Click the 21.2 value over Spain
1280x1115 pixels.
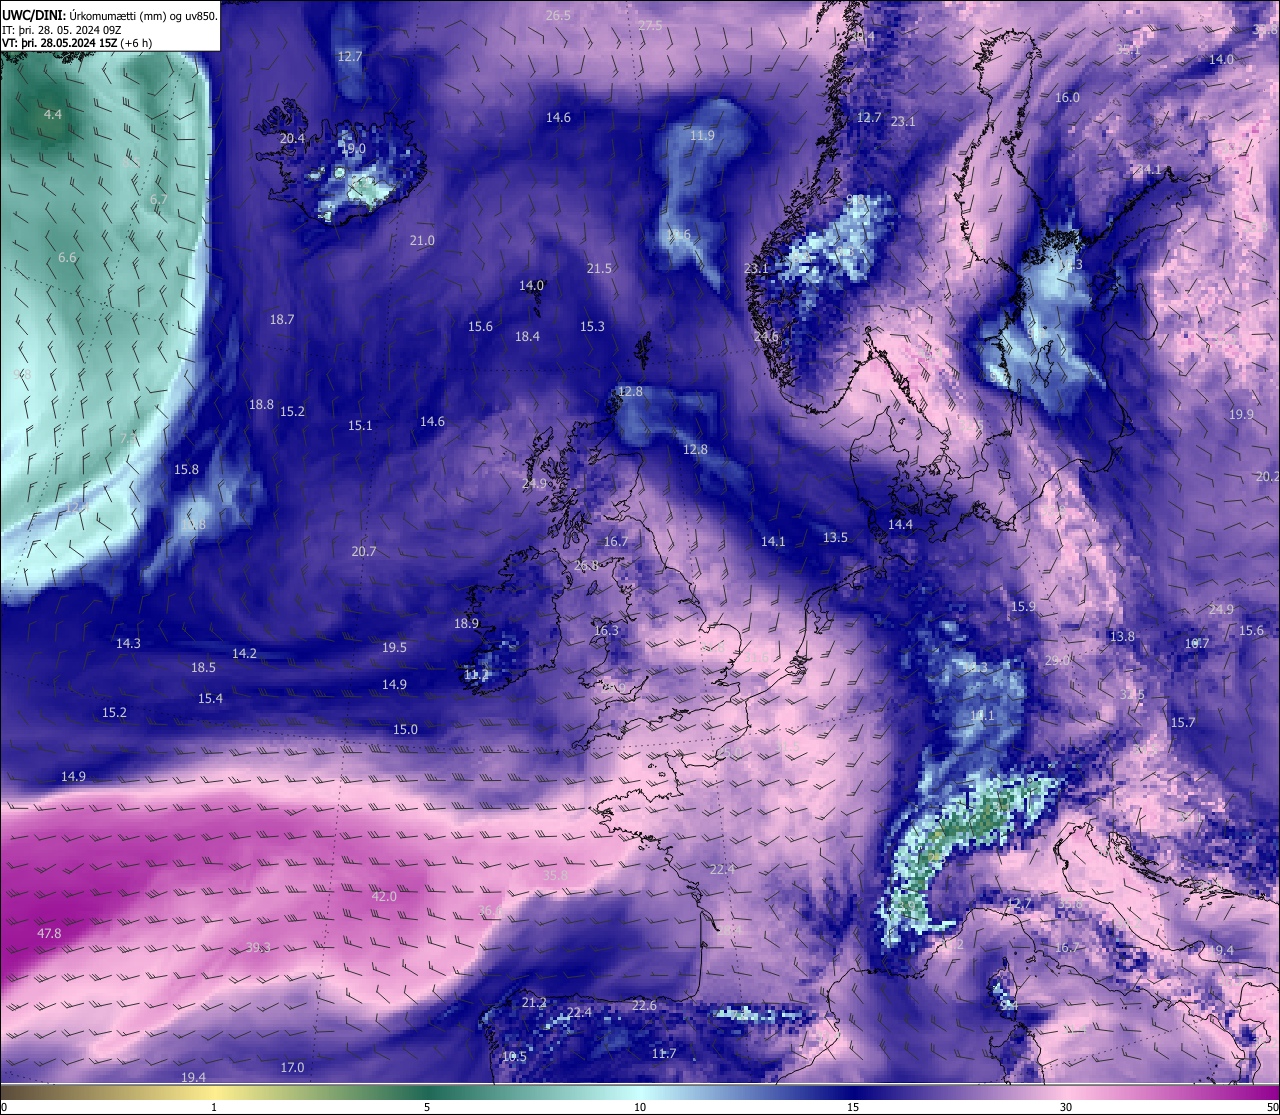534,1003
